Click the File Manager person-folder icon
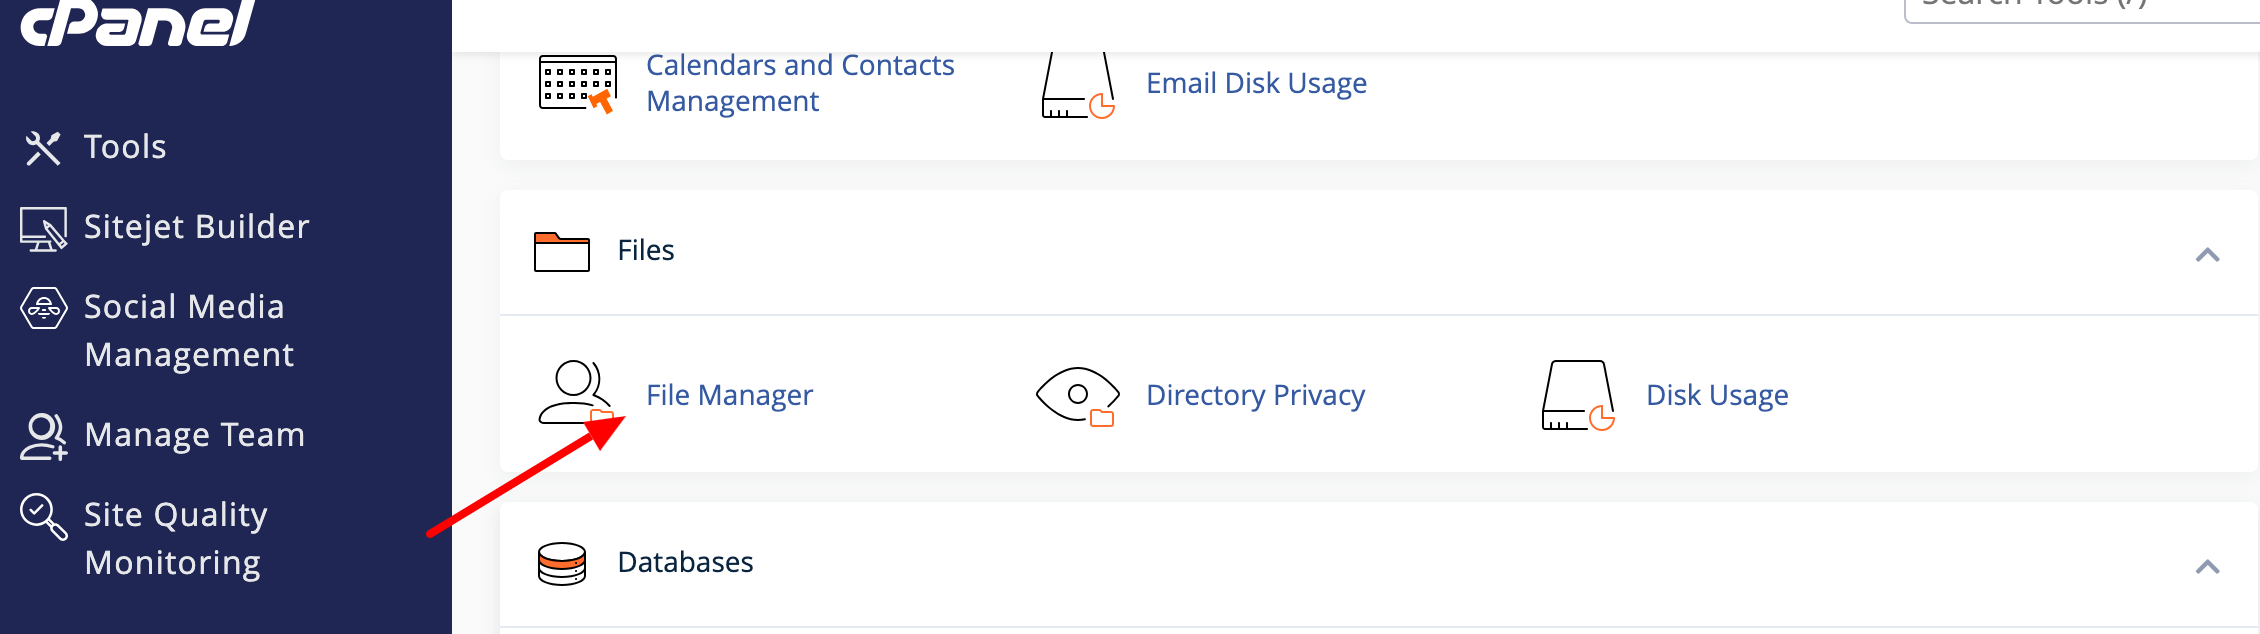Screen dimensions: 2260x634 (x=576, y=394)
